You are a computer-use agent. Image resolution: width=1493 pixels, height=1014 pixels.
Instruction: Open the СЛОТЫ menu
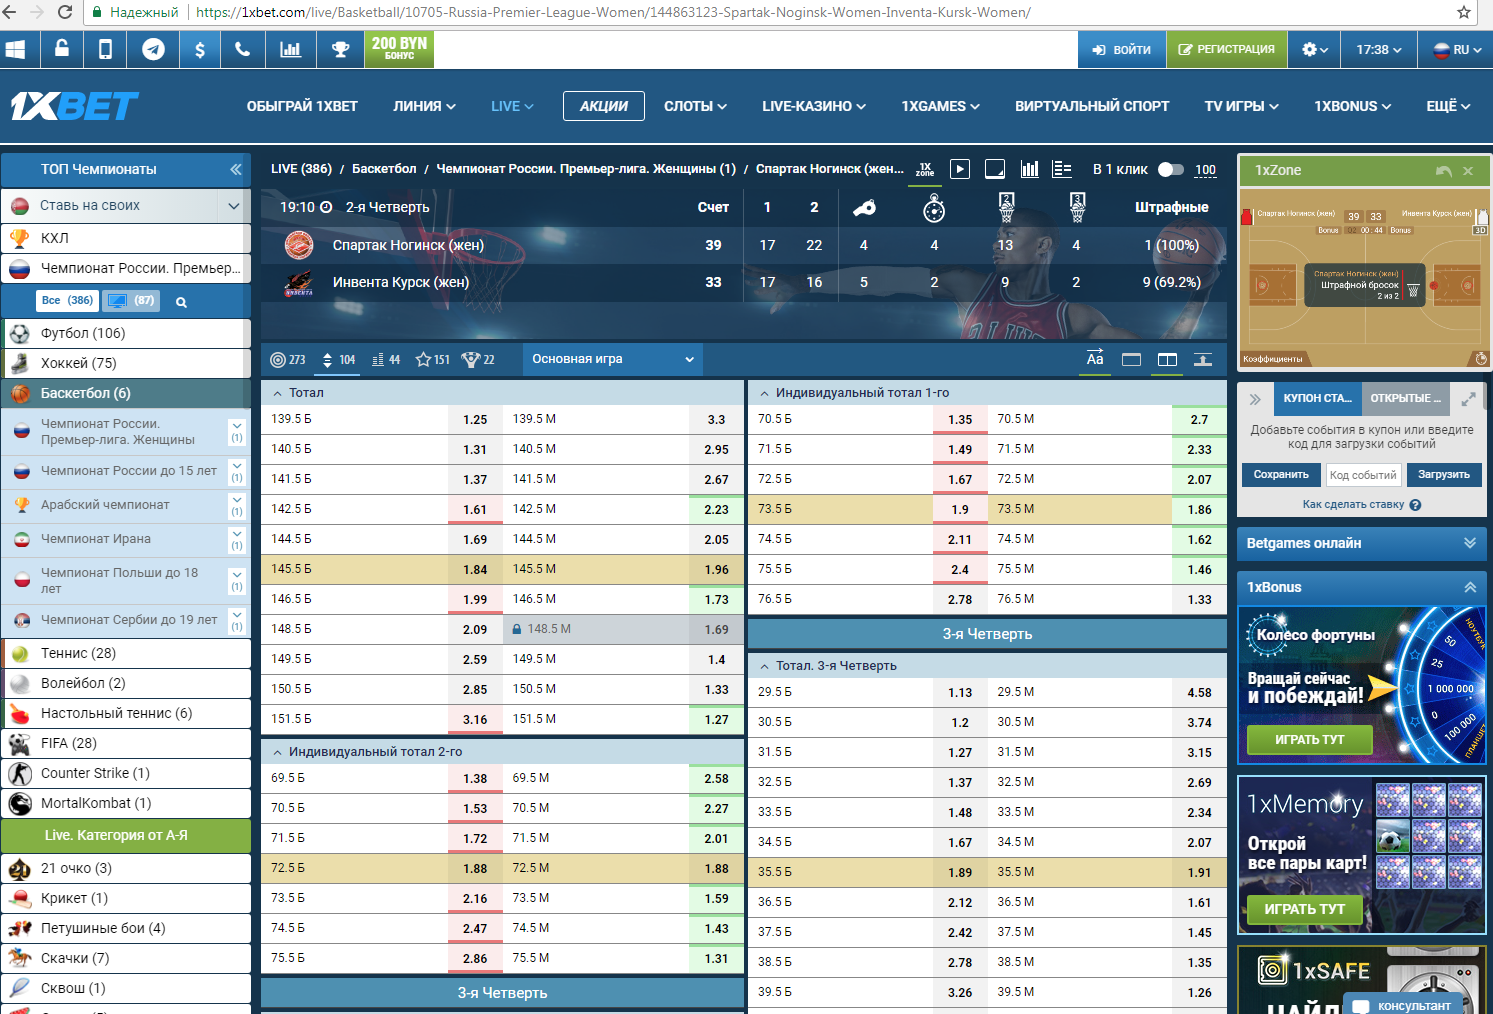[695, 106]
